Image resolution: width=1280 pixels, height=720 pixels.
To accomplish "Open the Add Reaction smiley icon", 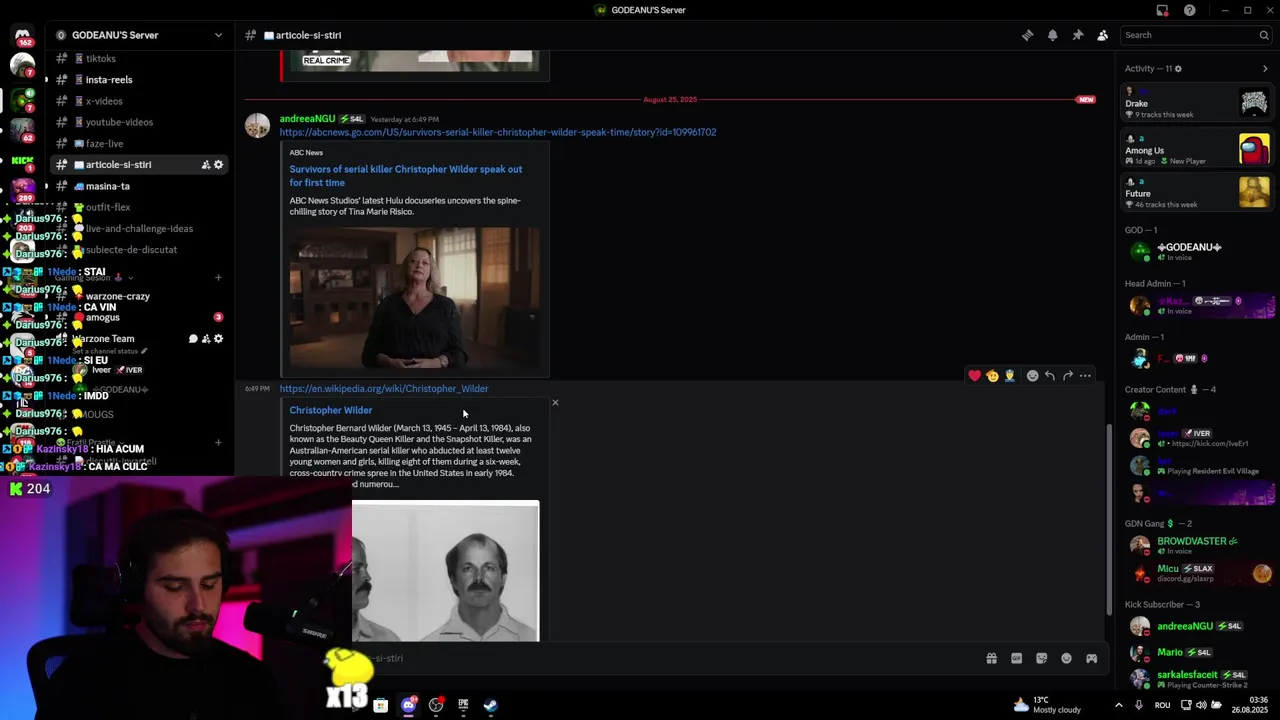I will 1033,376.
